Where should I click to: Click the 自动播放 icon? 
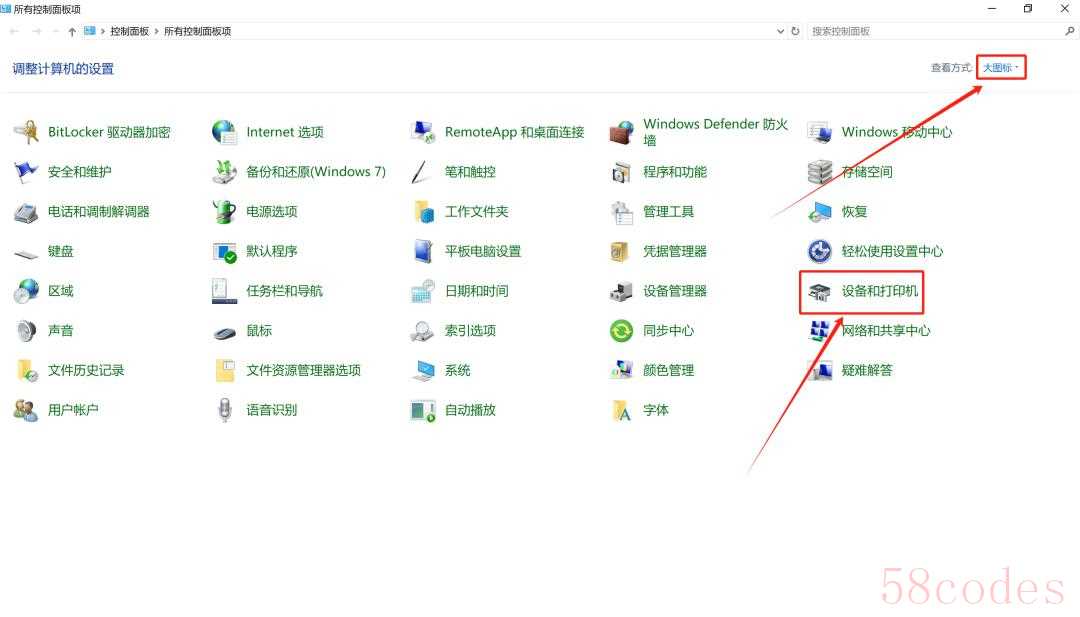point(423,411)
